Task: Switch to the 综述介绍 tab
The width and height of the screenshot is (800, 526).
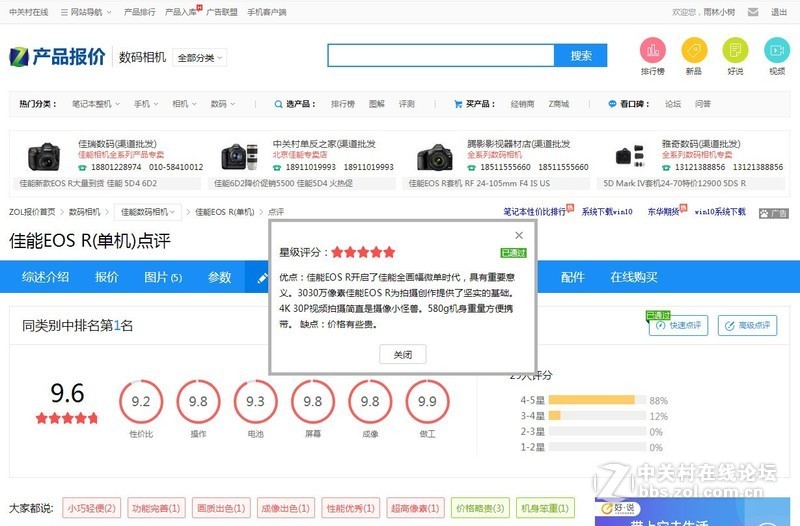Action: pos(45,277)
